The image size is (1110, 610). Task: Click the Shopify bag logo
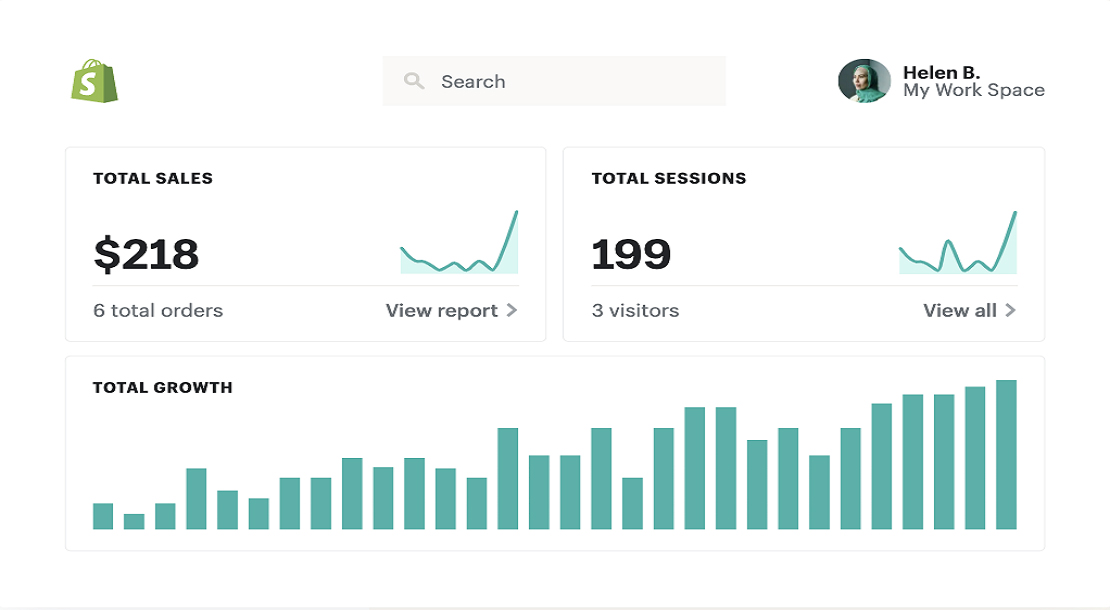point(94,81)
